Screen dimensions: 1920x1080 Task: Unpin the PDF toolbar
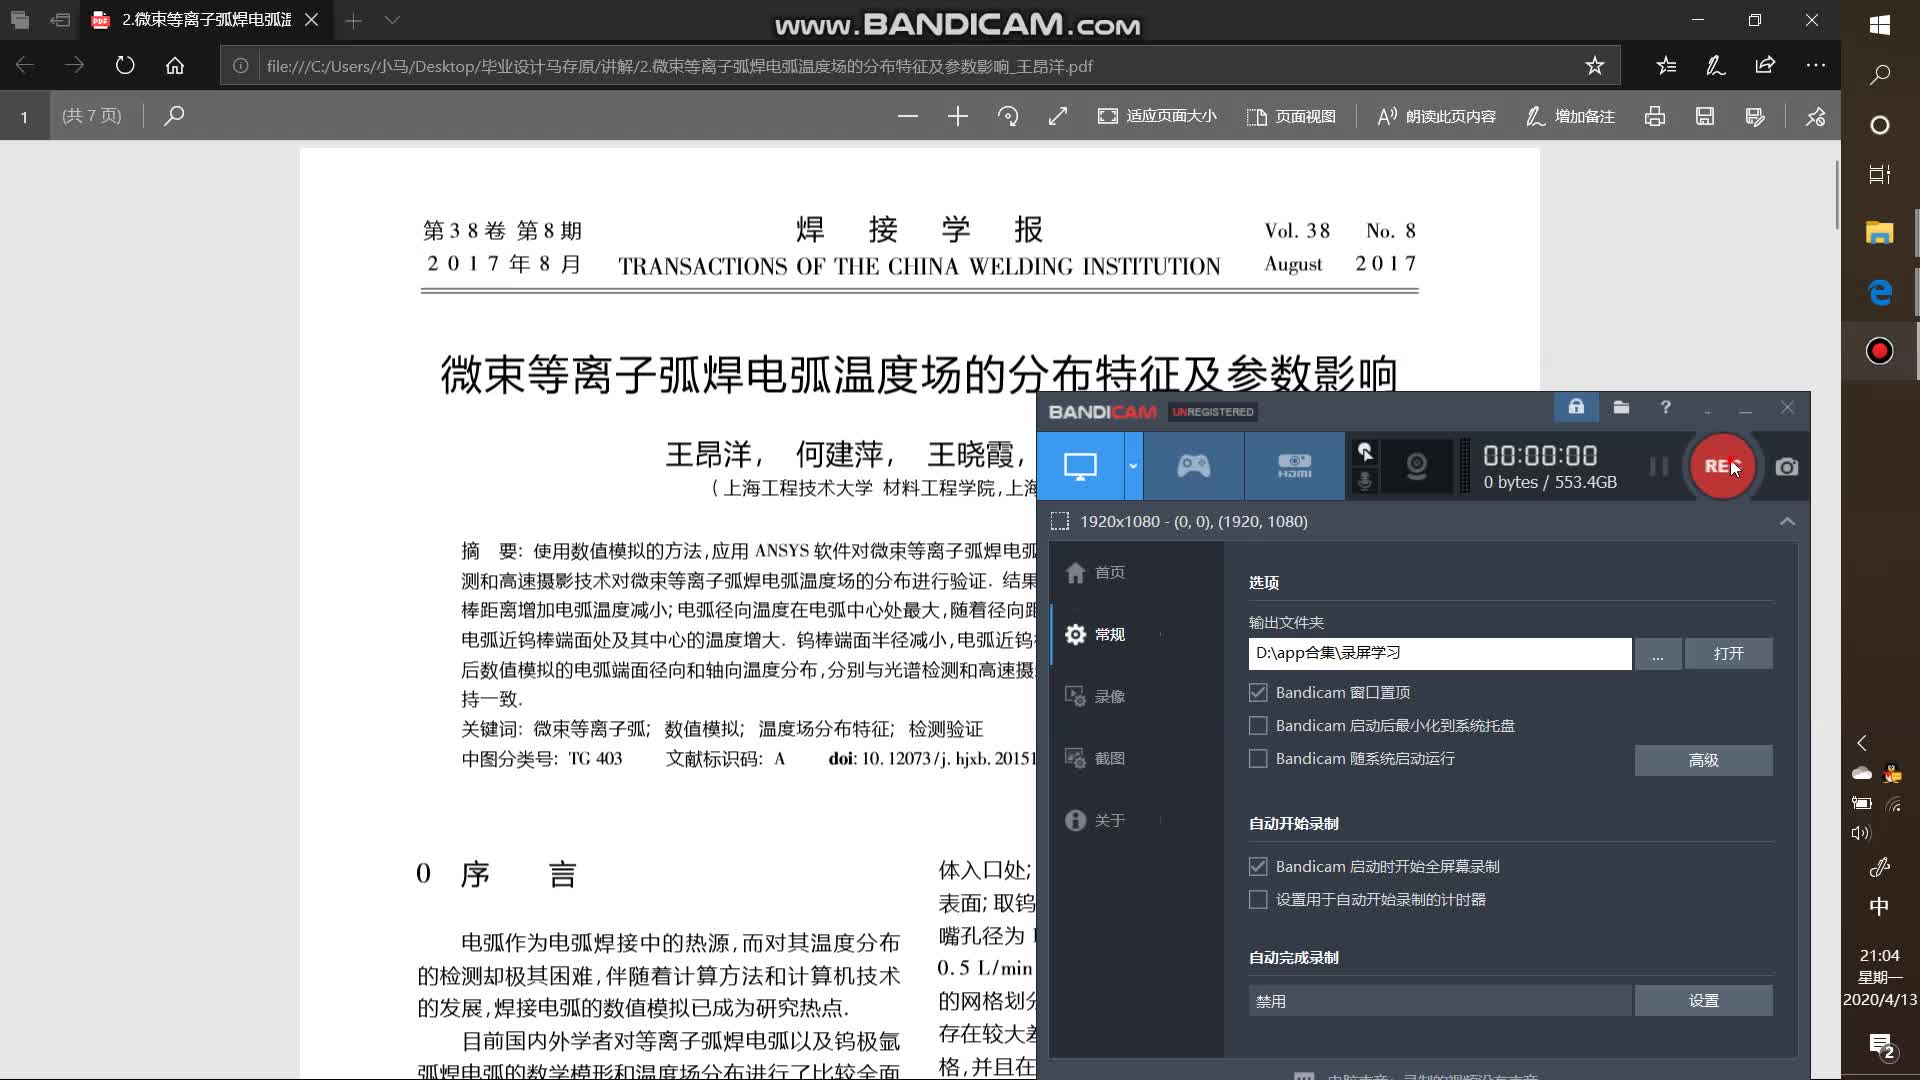(1815, 116)
